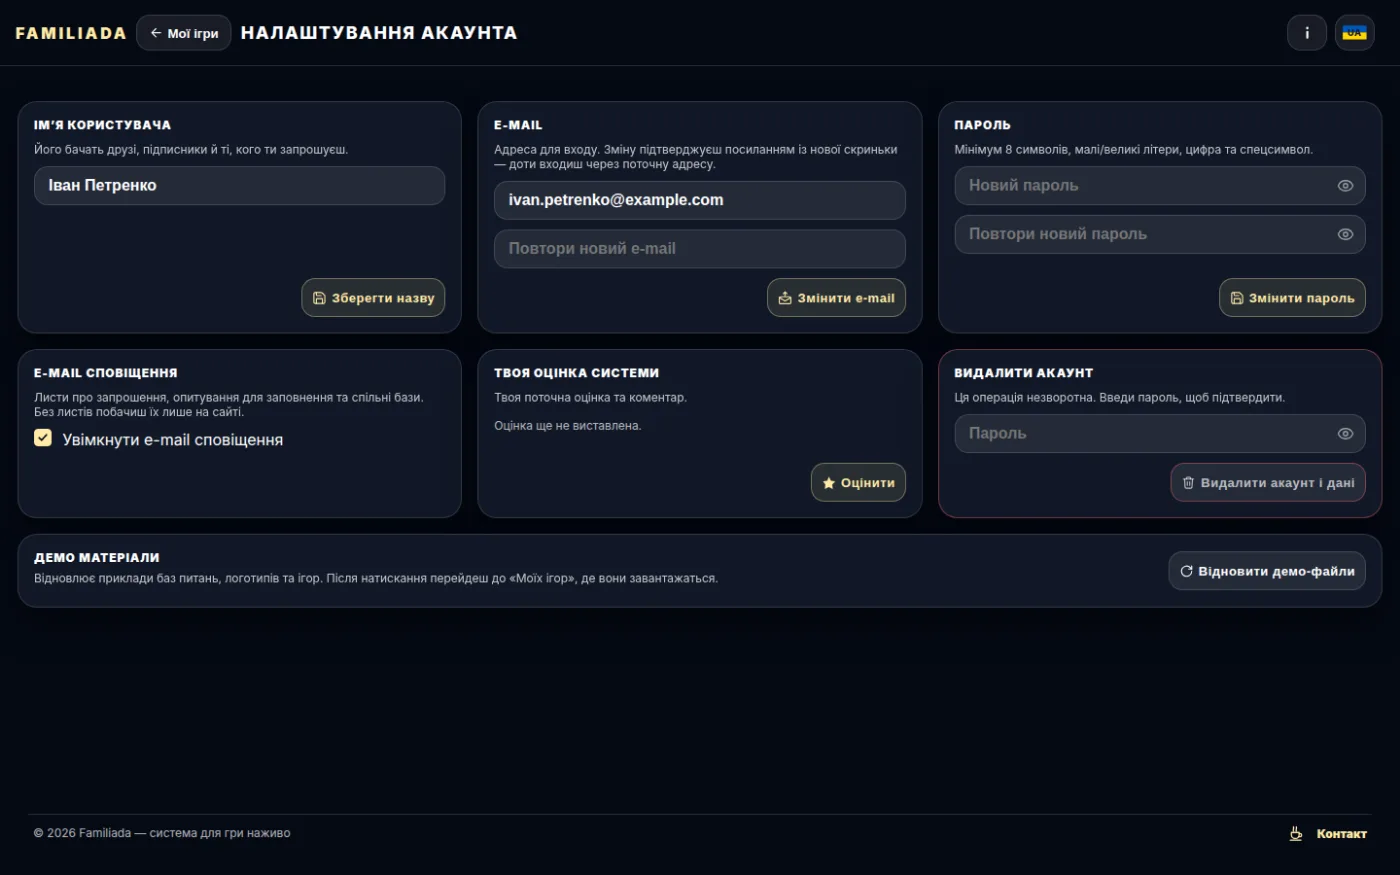Switch language via the Ukrainian flag button

tap(1354, 33)
